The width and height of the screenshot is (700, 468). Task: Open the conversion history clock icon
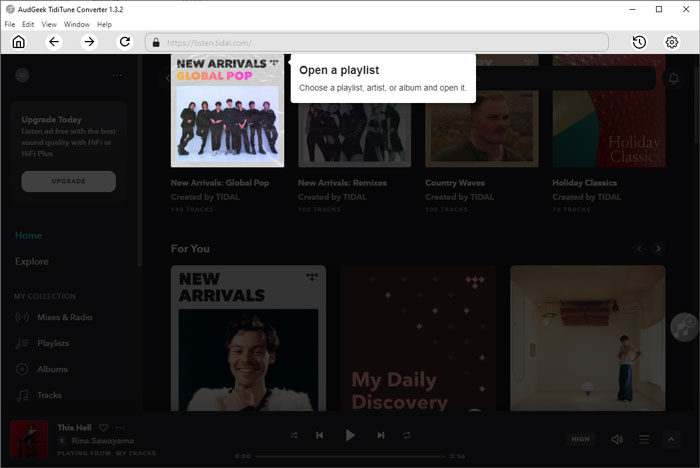coord(639,42)
